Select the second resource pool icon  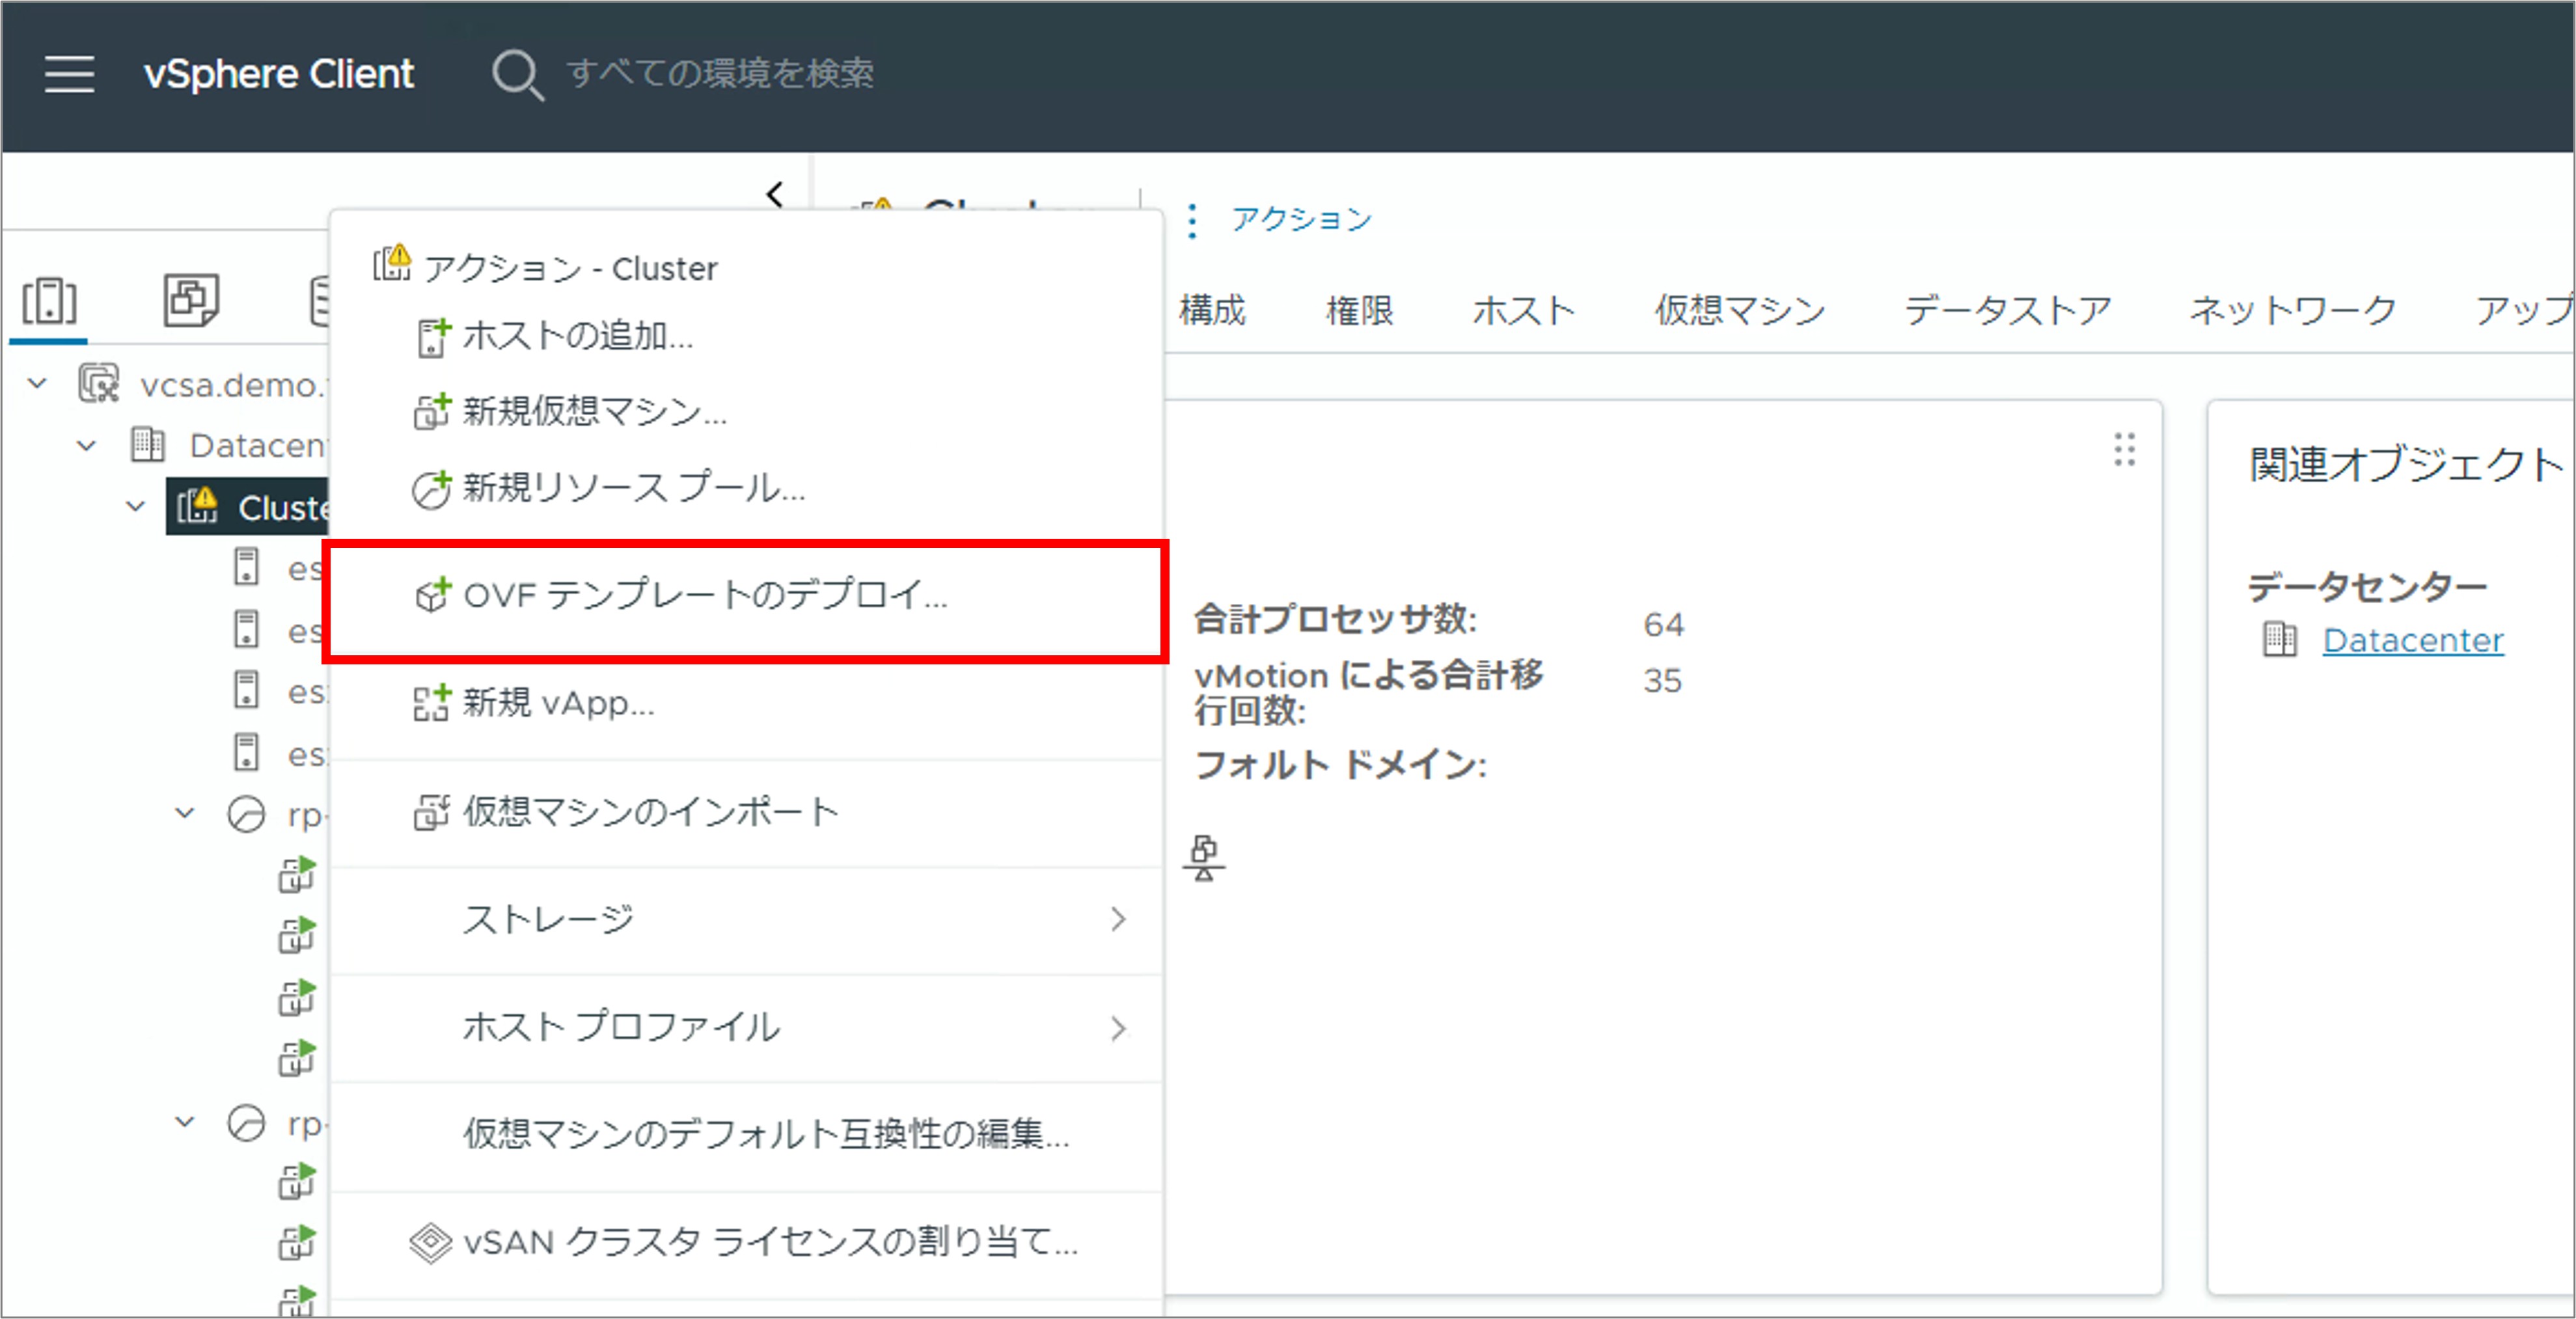coord(246,1123)
